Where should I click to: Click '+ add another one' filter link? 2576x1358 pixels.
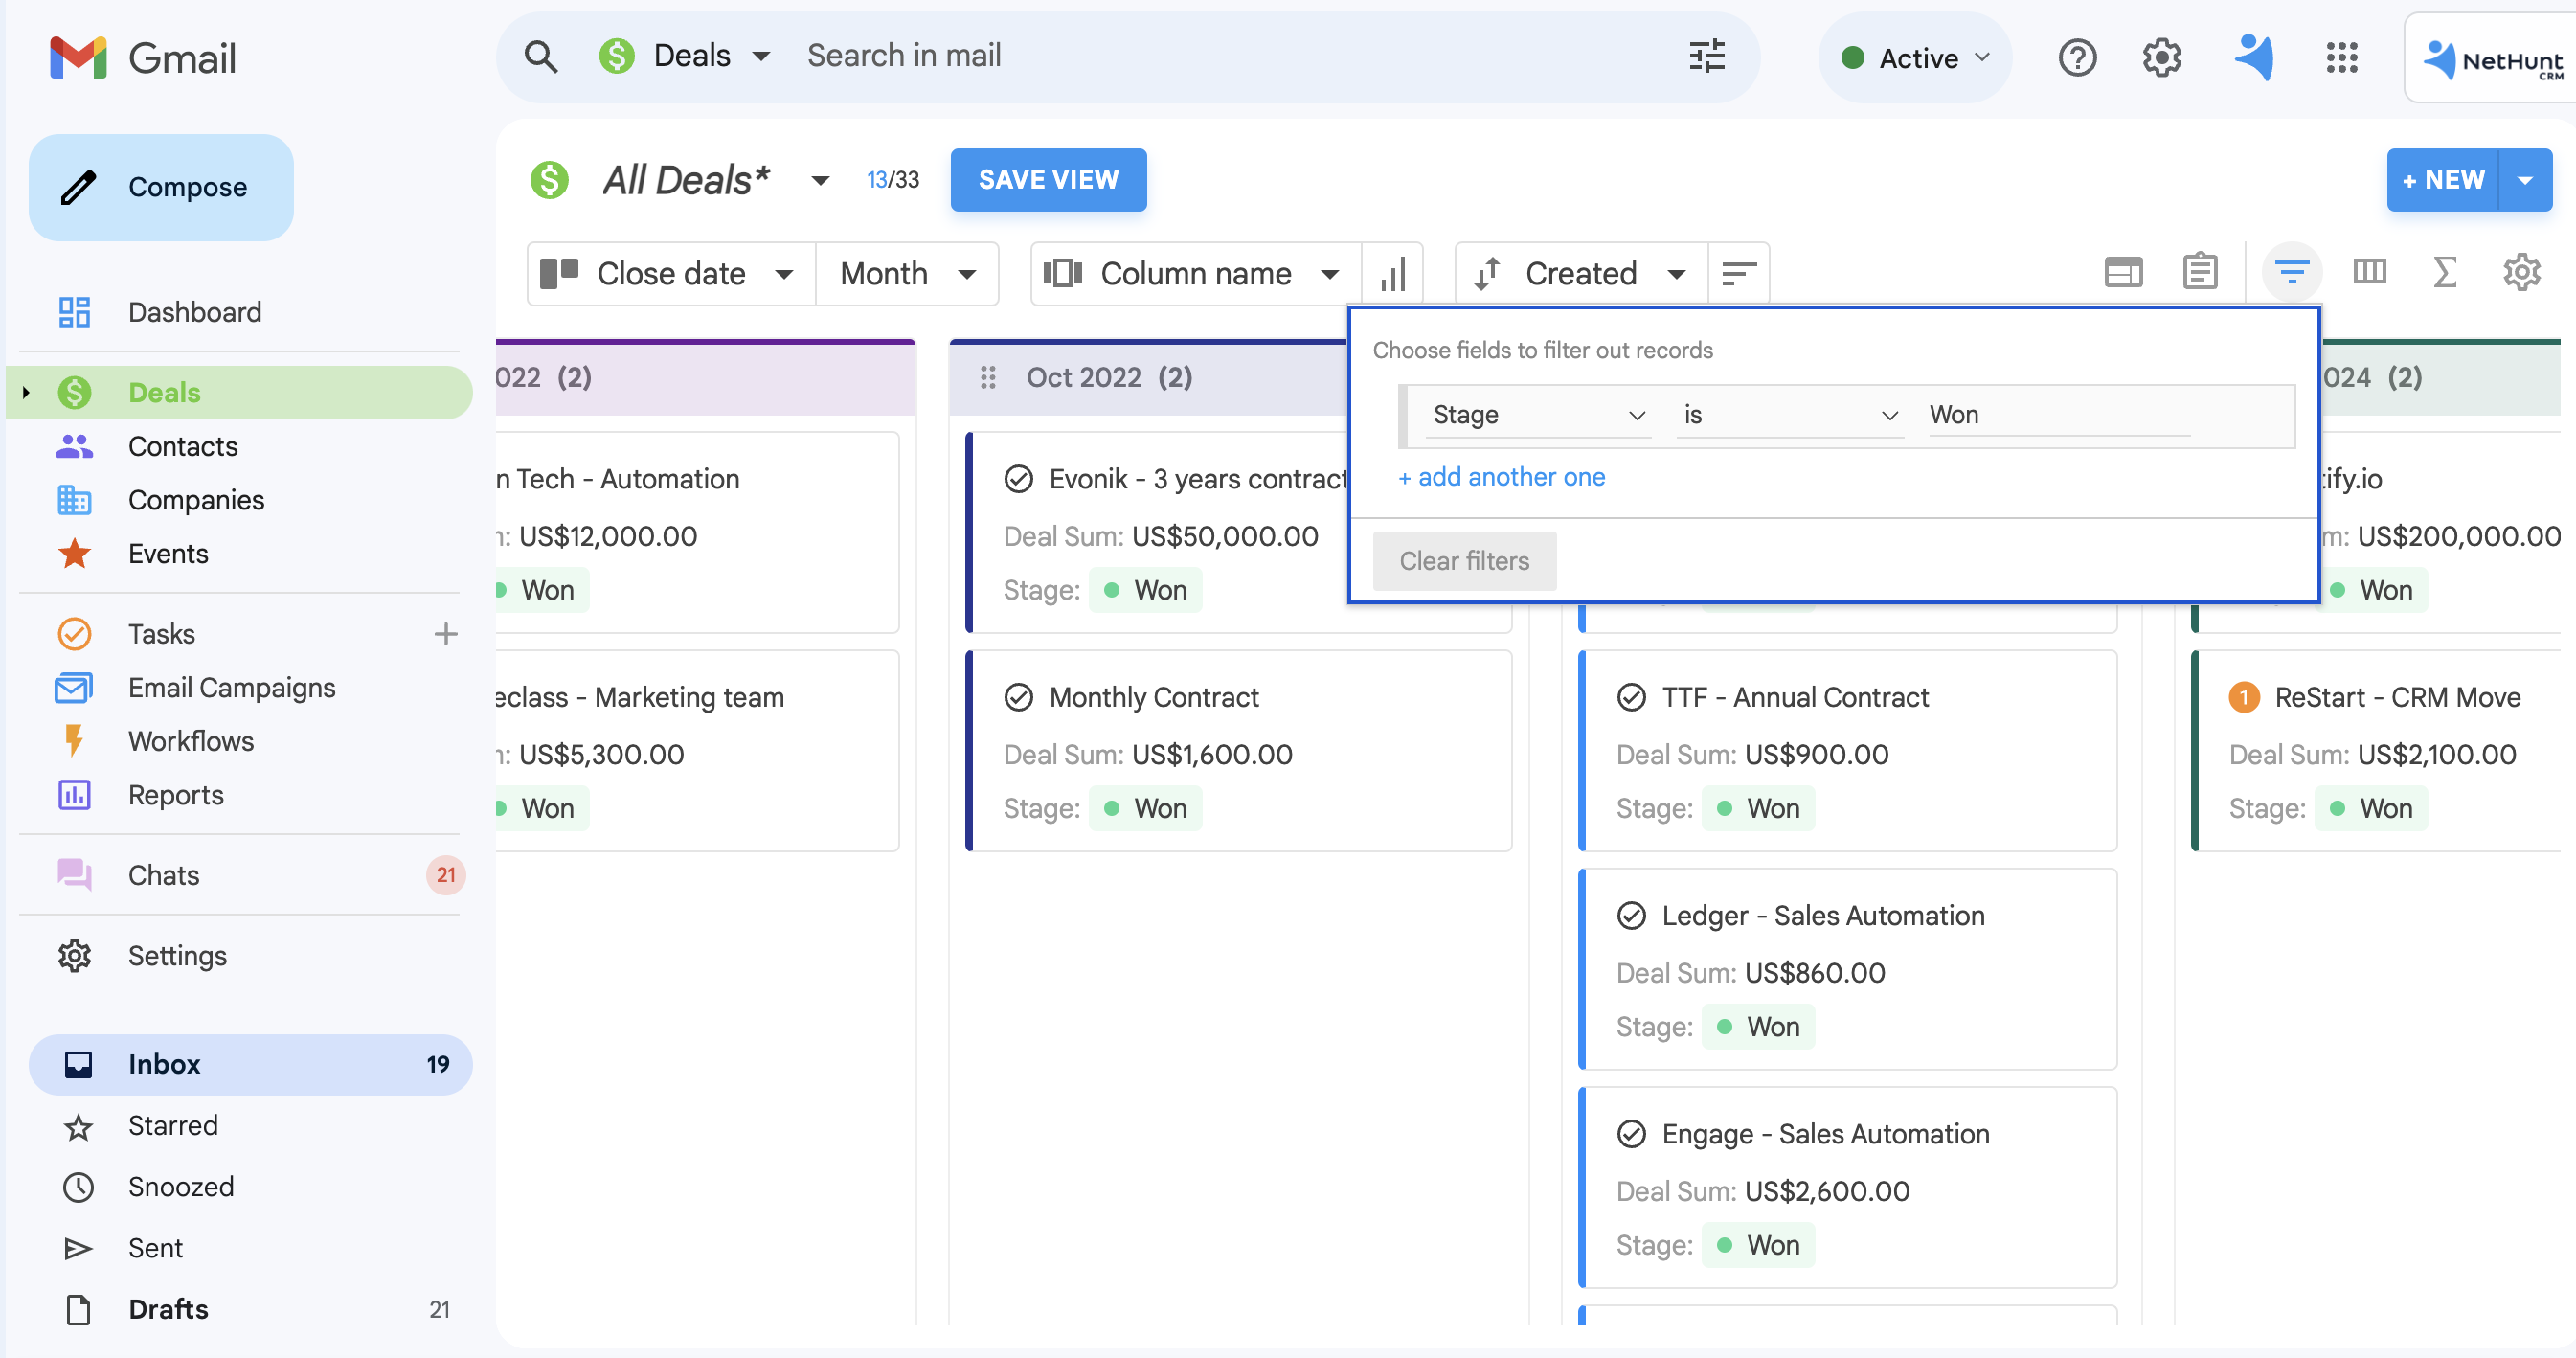1501,477
